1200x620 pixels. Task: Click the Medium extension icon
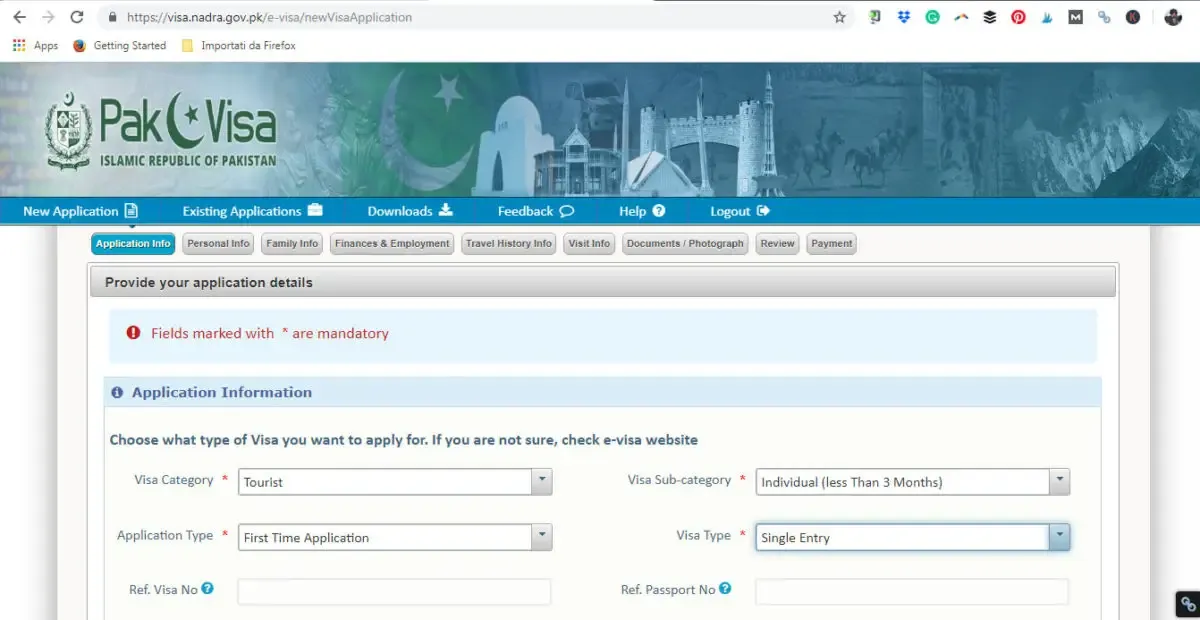pos(1075,17)
